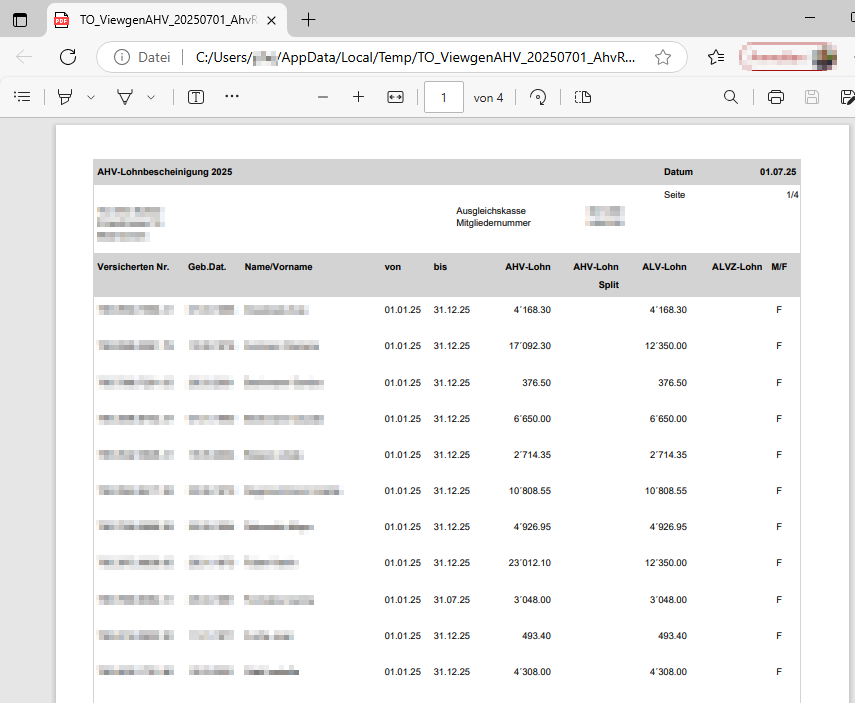The height and width of the screenshot is (703, 855).
Task: Click the 'ALVZ-Lohn' column header
Action: [x=737, y=267]
